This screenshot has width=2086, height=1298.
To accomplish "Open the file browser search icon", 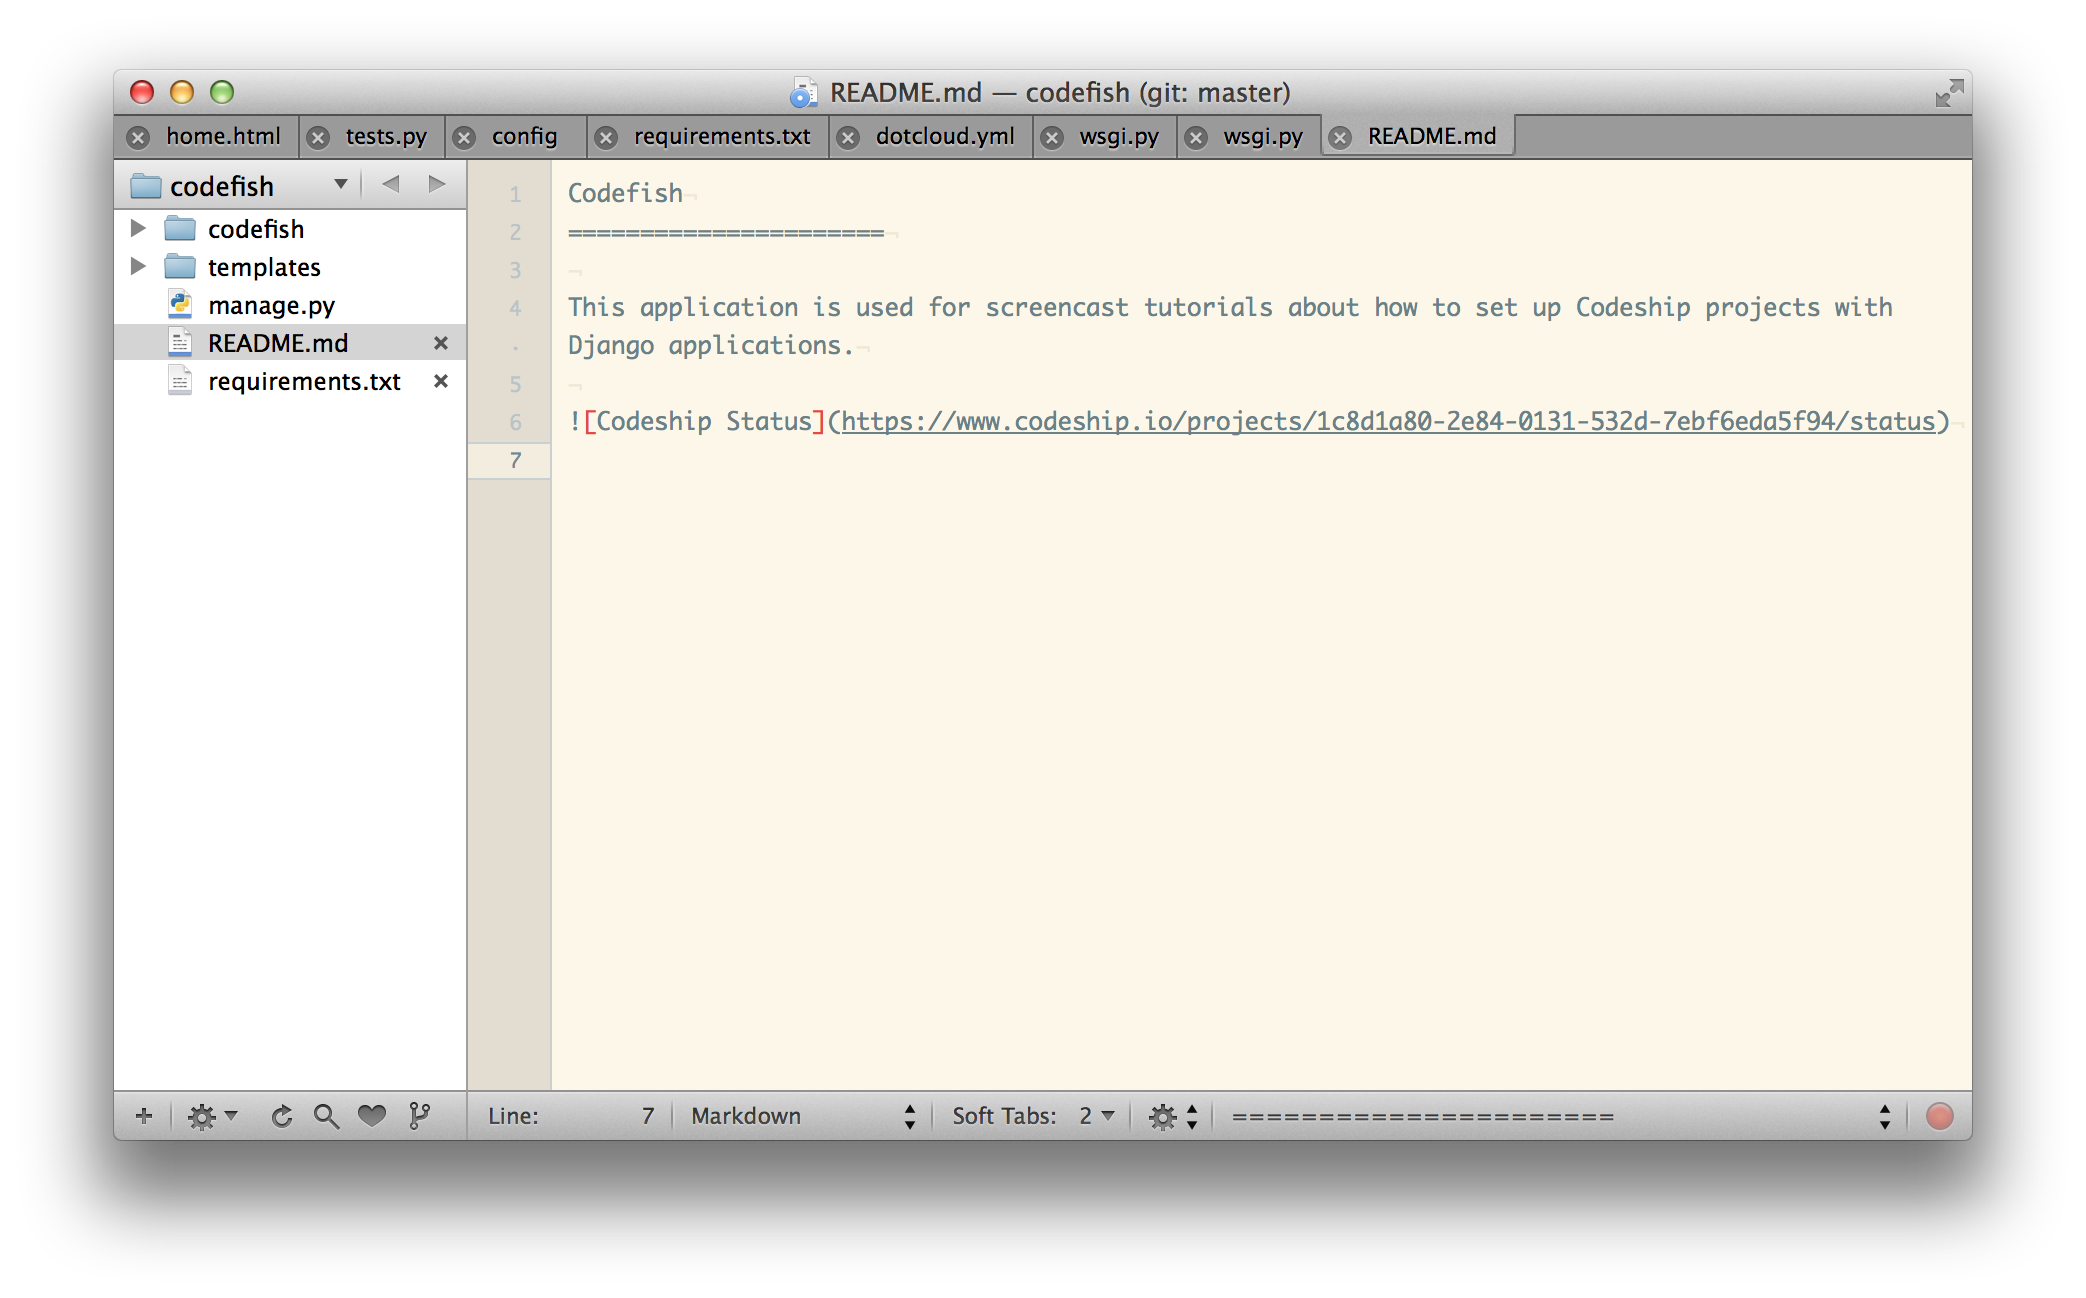I will tap(326, 1116).
